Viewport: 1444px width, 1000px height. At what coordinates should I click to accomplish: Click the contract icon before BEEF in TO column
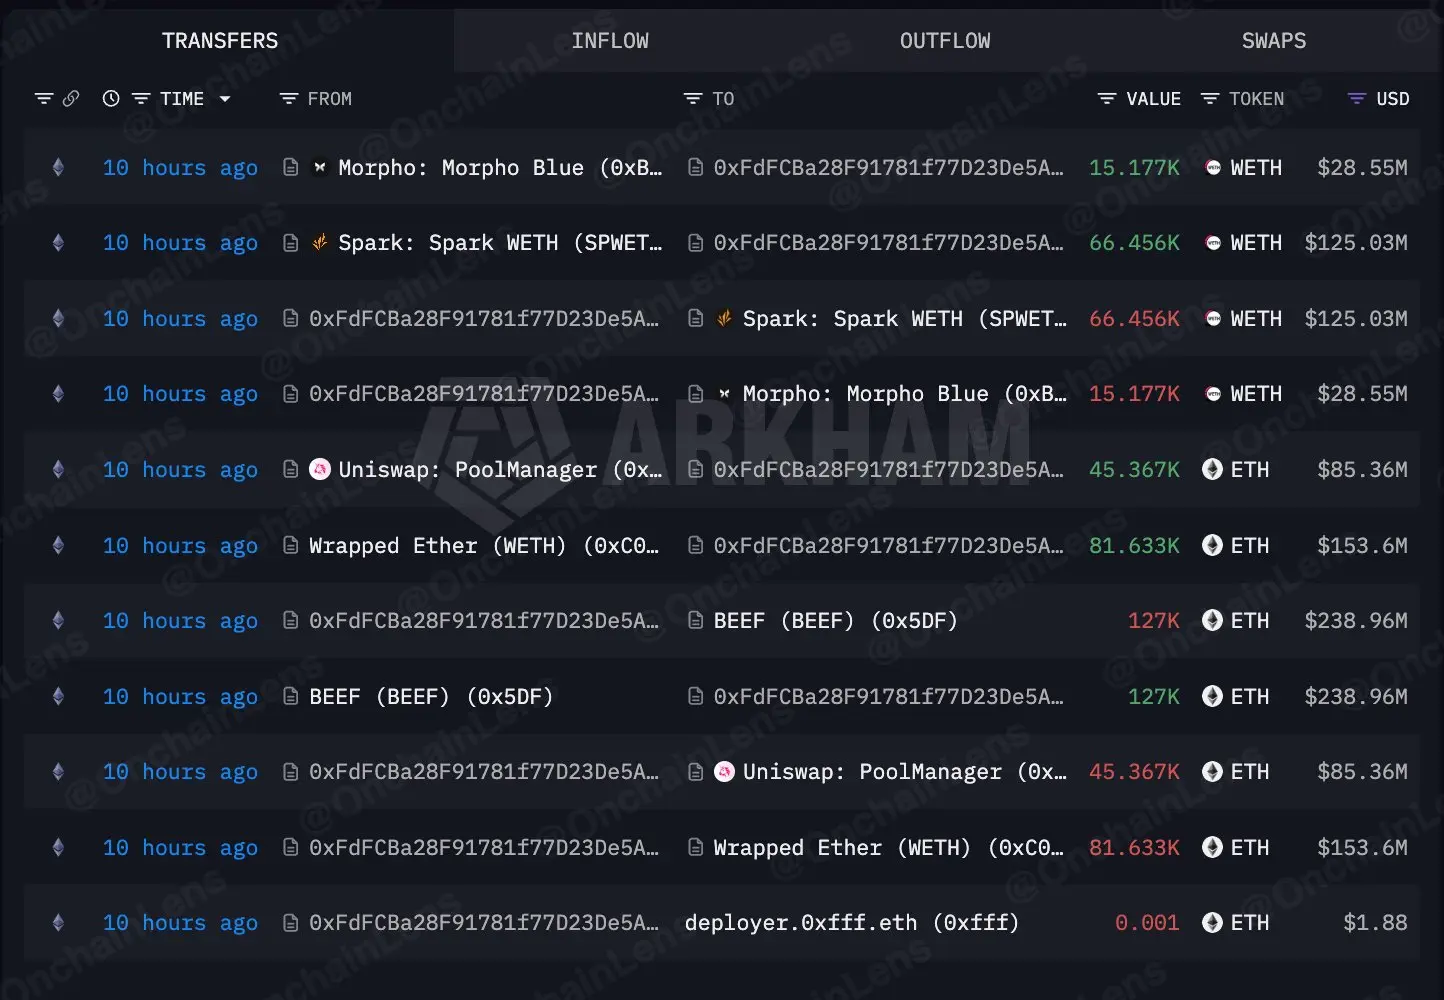pyautogui.click(x=696, y=621)
